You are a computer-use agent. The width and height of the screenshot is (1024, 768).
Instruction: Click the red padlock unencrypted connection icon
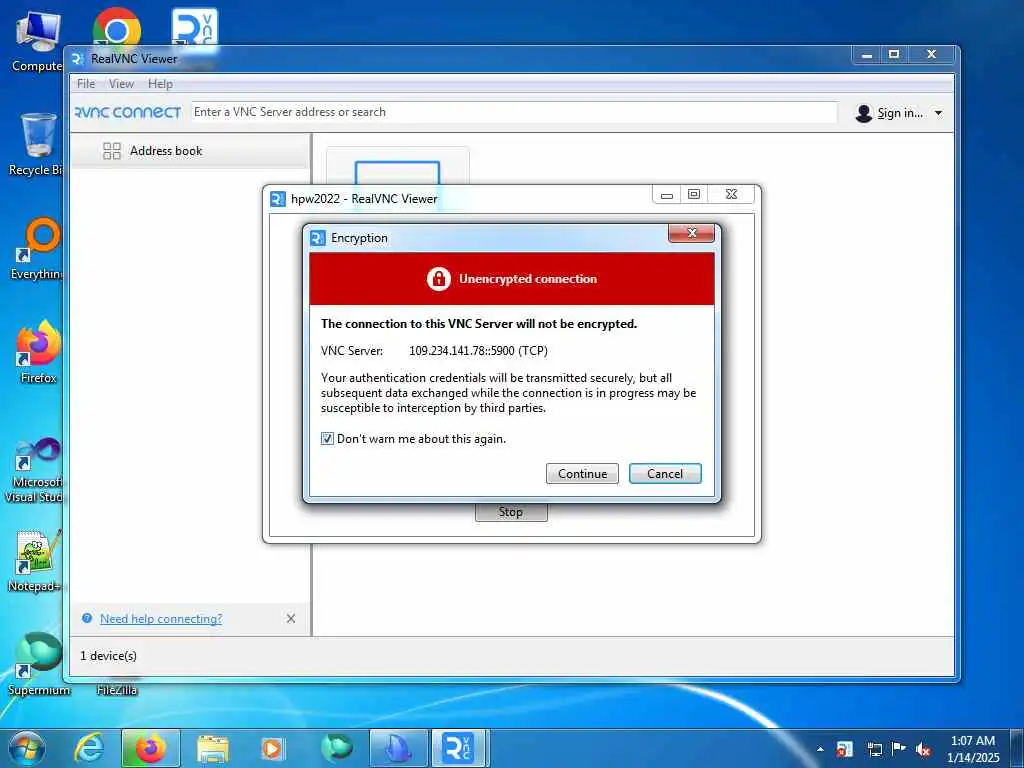point(438,279)
